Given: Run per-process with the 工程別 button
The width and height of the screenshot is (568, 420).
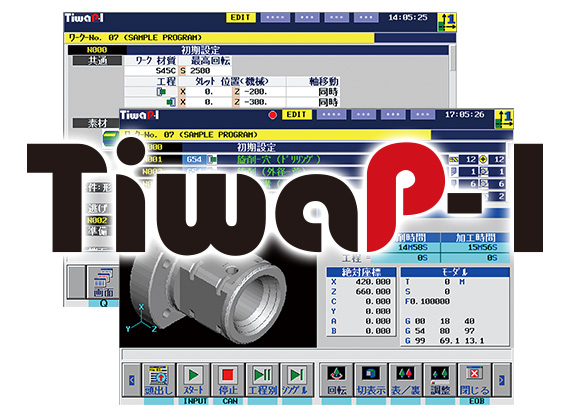Looking at the screenshot, I should [x=263, y=380].
